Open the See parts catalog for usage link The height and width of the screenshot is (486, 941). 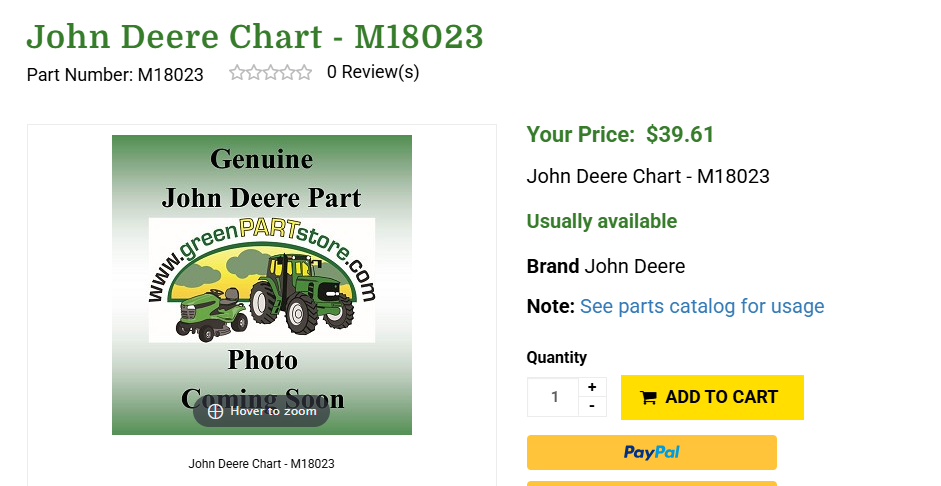click(x=702, y=306)
